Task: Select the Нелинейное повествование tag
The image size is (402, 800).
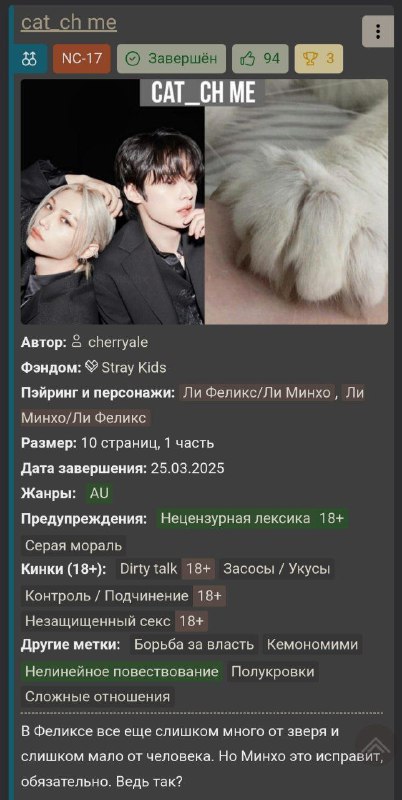Action: click(x=122, y=671)
